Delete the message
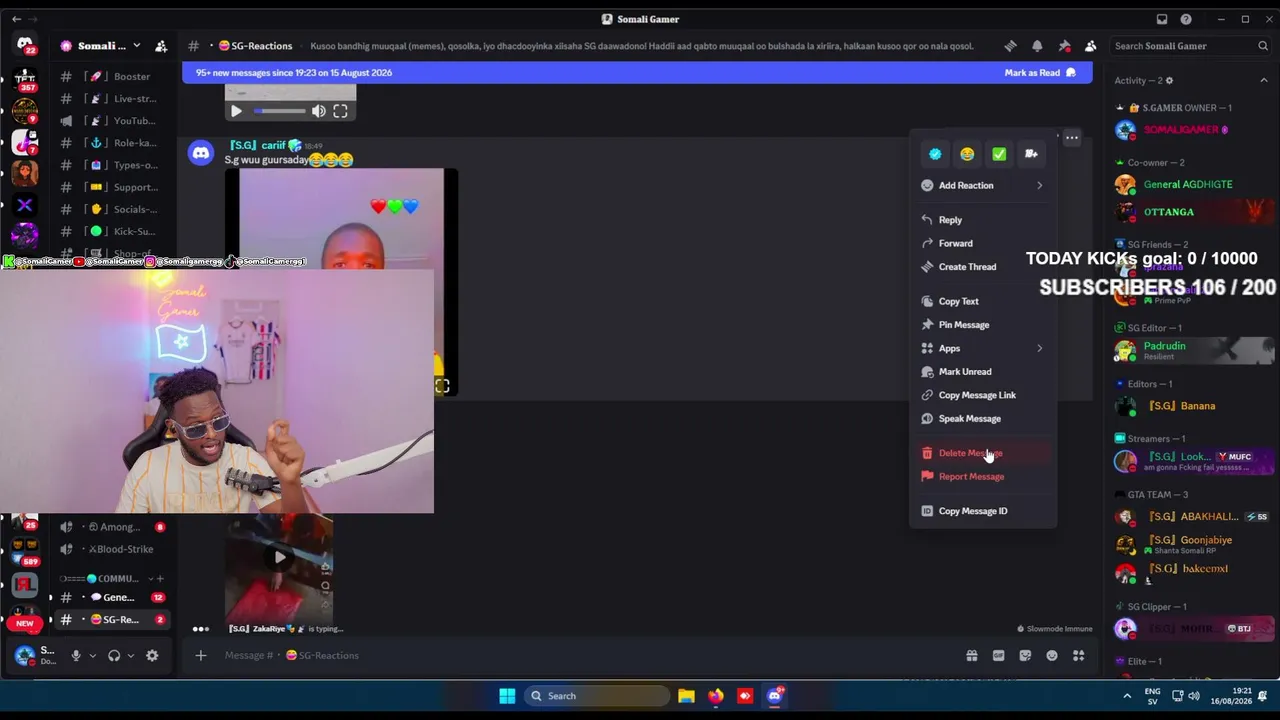 click(x=983, y=453)
